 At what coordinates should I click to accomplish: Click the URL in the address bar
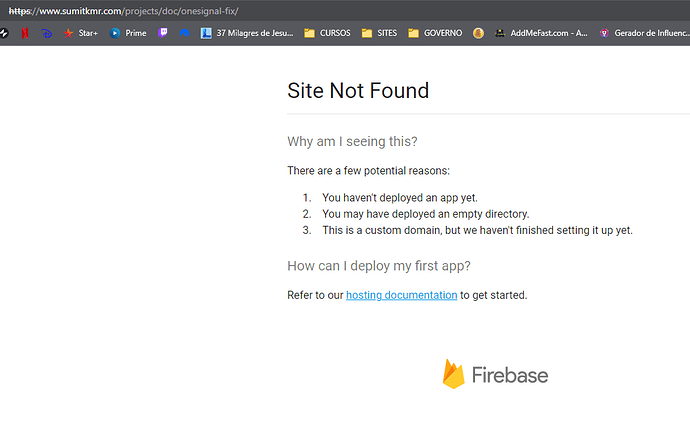[x=124, y=11]
